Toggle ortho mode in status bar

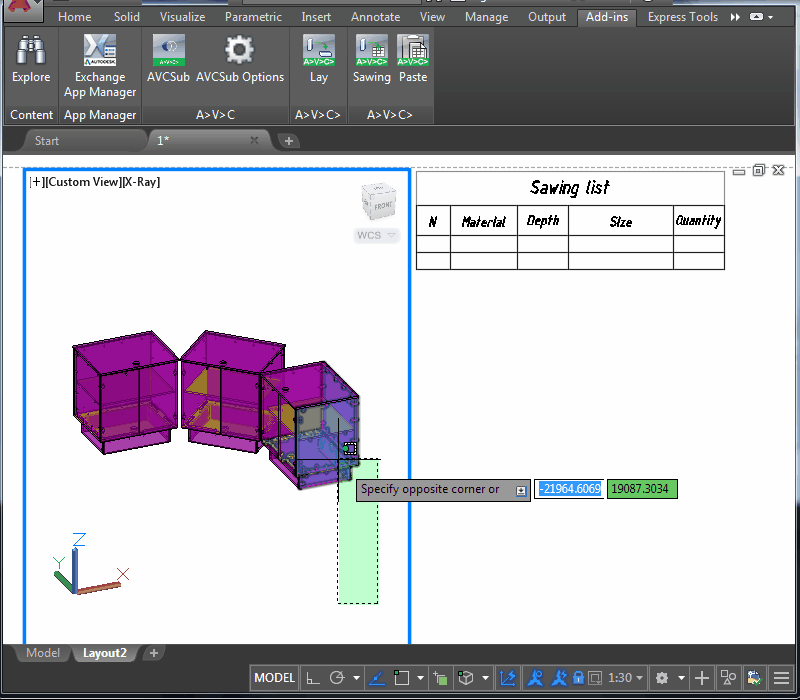point(313,678)
